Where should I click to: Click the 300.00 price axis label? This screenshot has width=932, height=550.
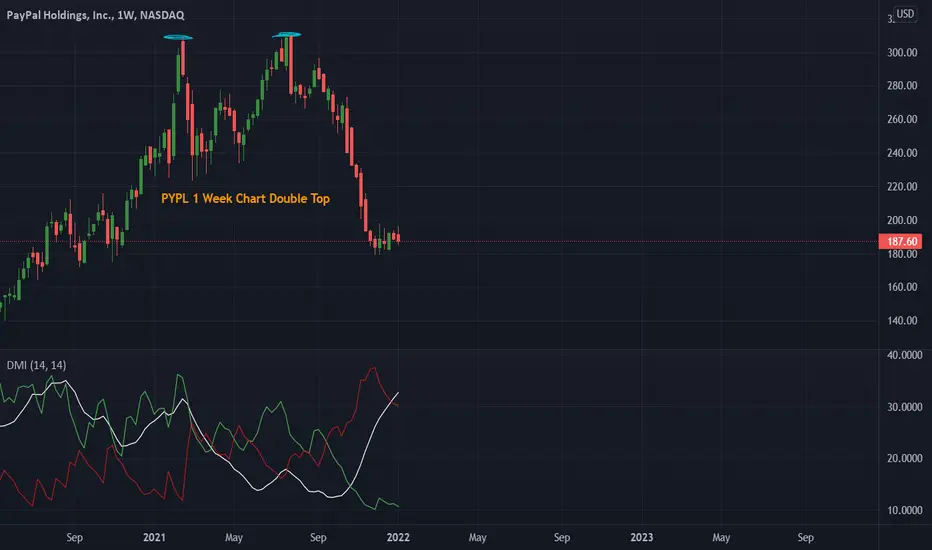click(x=902, y=52)
